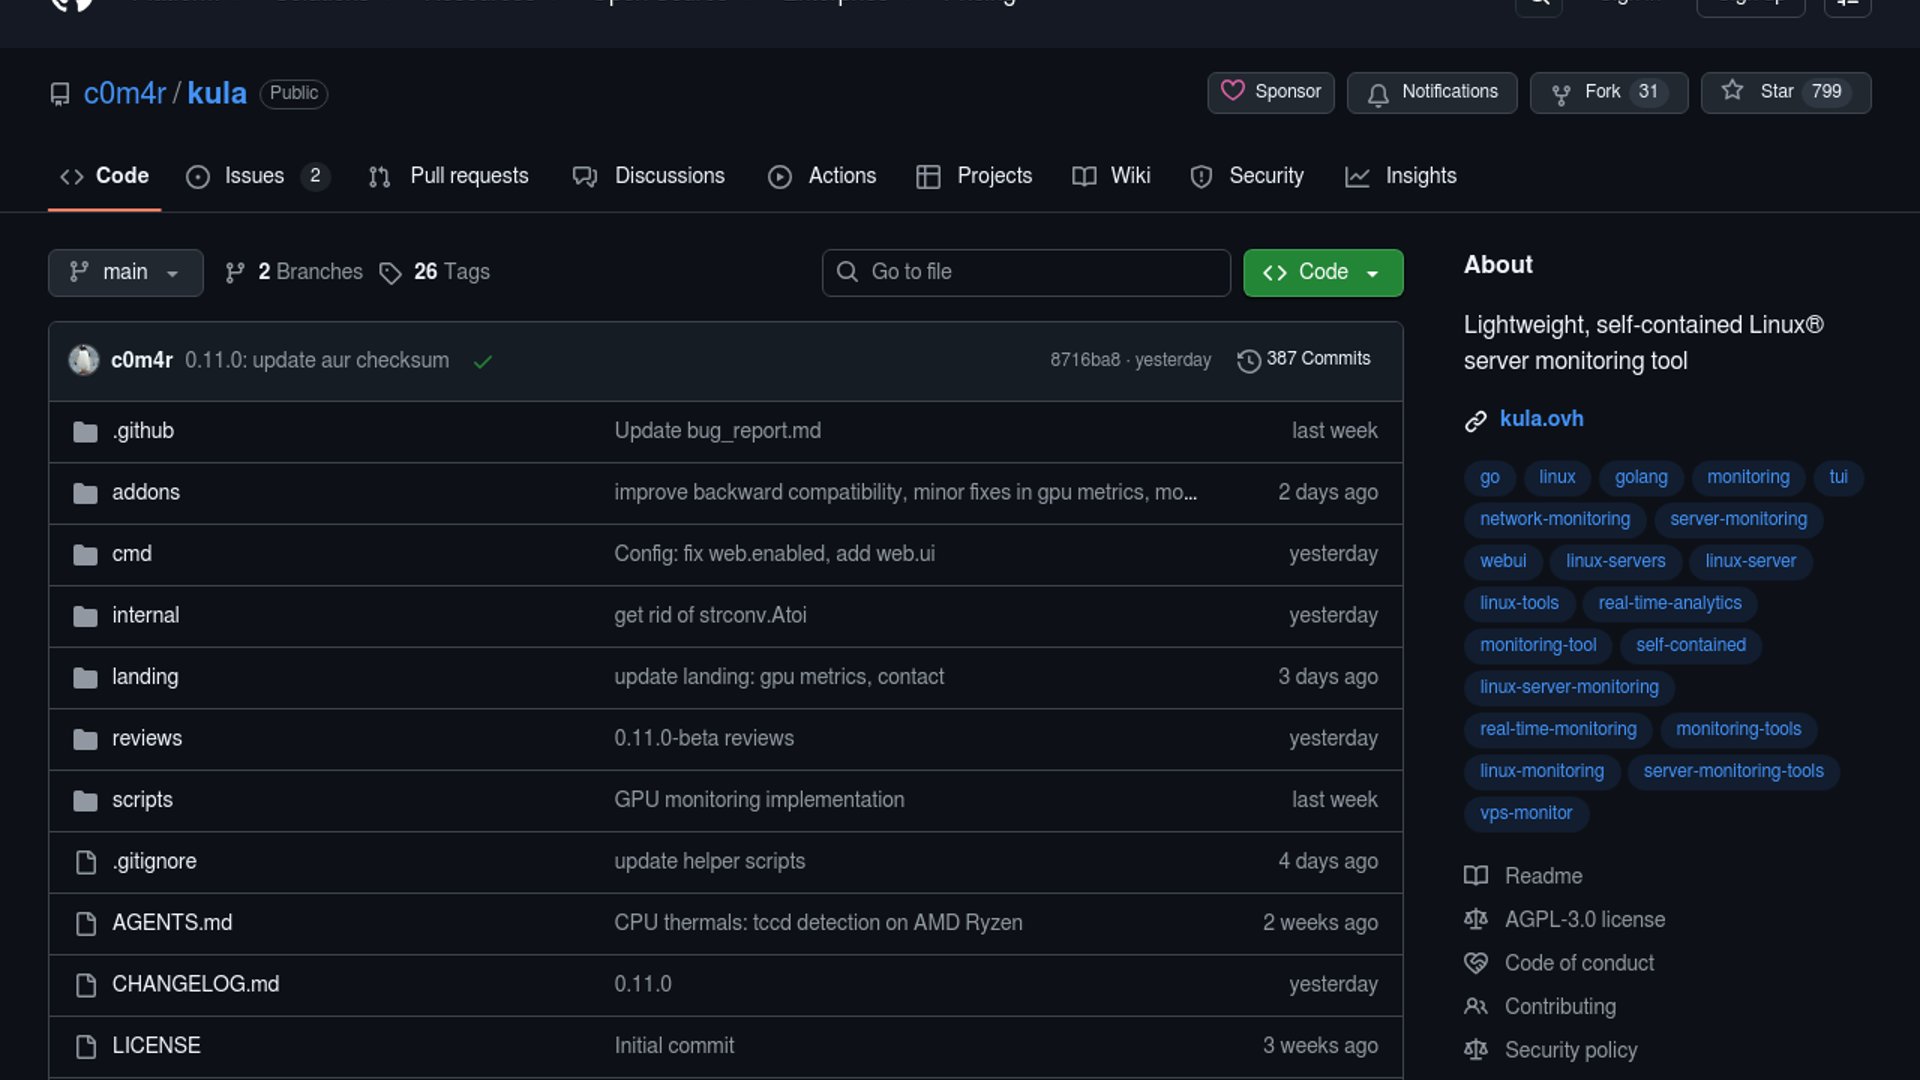
Task: Open the AGPL-3.0 license link
Action: tap(1584, 919)
